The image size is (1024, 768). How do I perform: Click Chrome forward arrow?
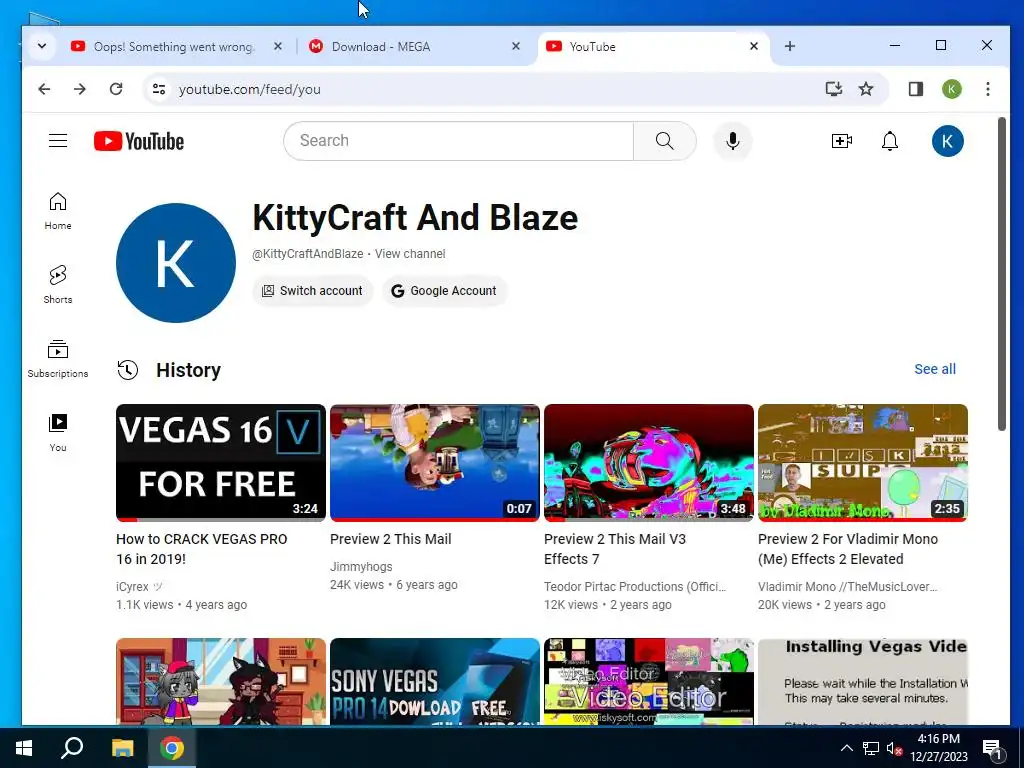pos(80,89)
